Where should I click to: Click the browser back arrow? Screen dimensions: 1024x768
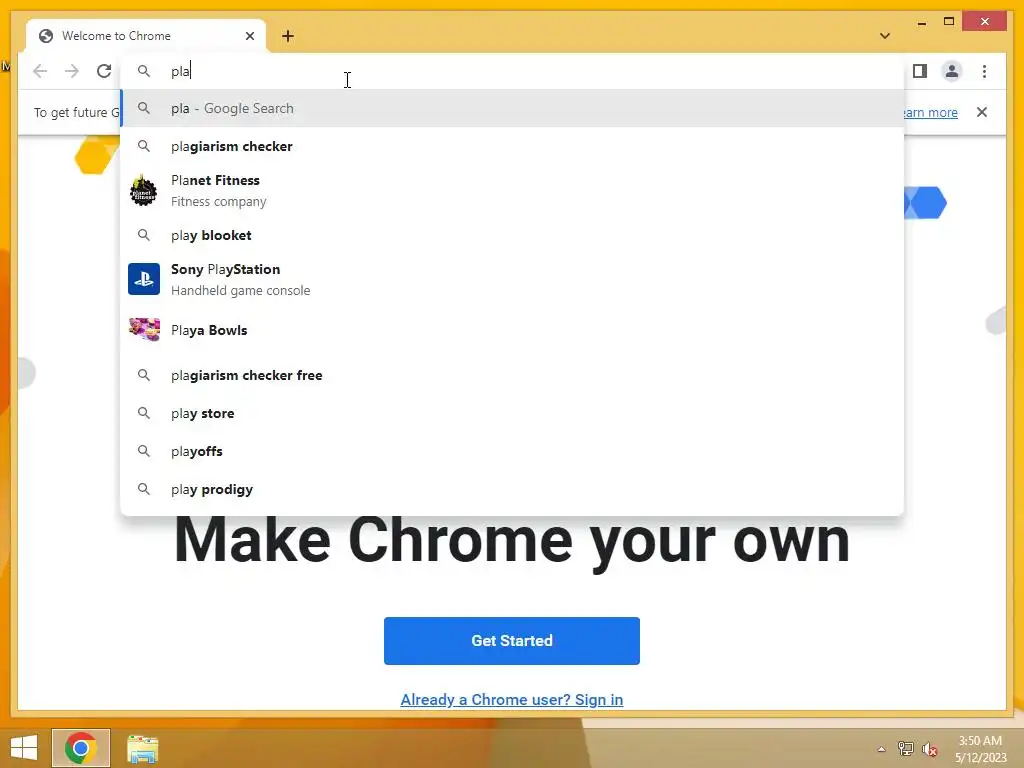(x=40, y=71)
